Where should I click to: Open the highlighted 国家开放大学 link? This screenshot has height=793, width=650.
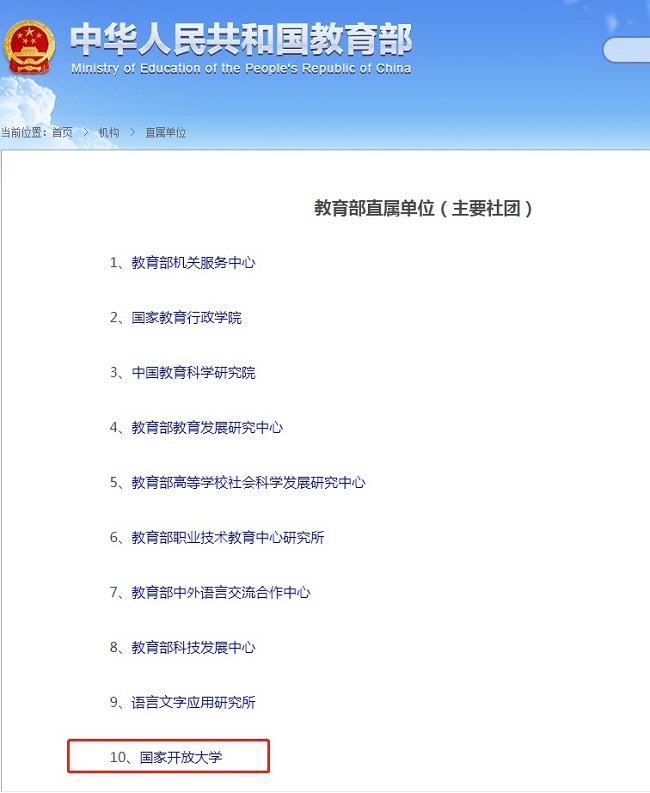181,757
